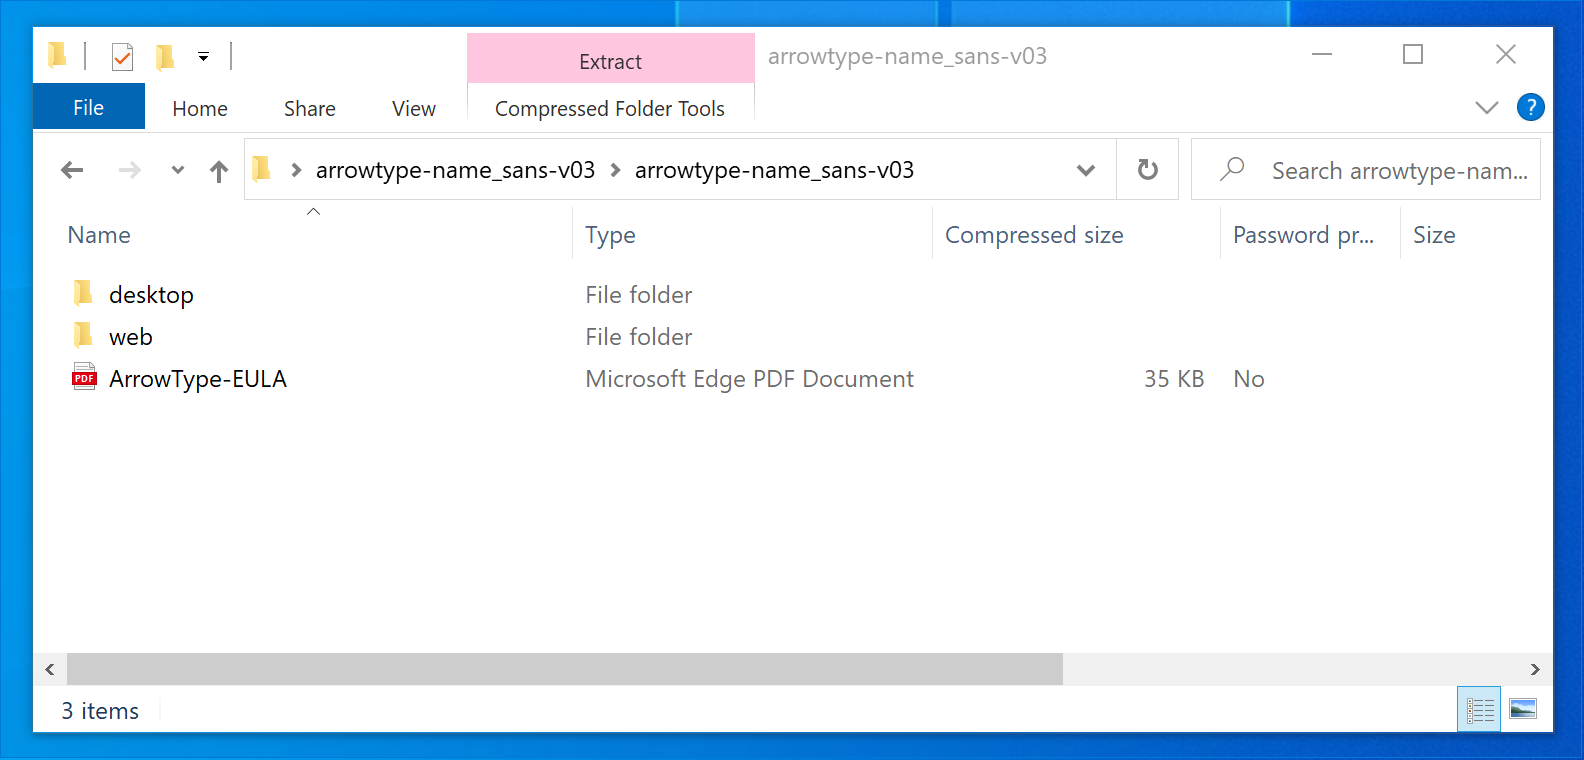
Task: Click the search magnifier icon
Action: pos(1232,169)
